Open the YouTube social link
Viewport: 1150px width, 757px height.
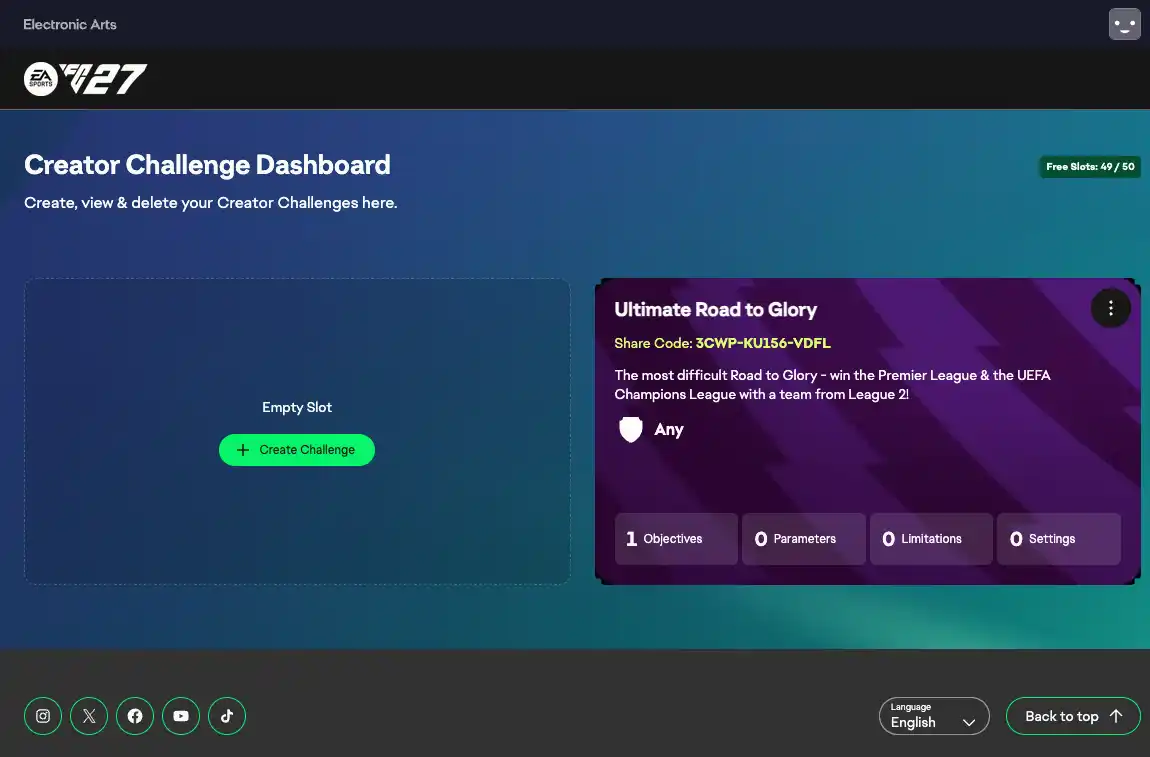181,716
